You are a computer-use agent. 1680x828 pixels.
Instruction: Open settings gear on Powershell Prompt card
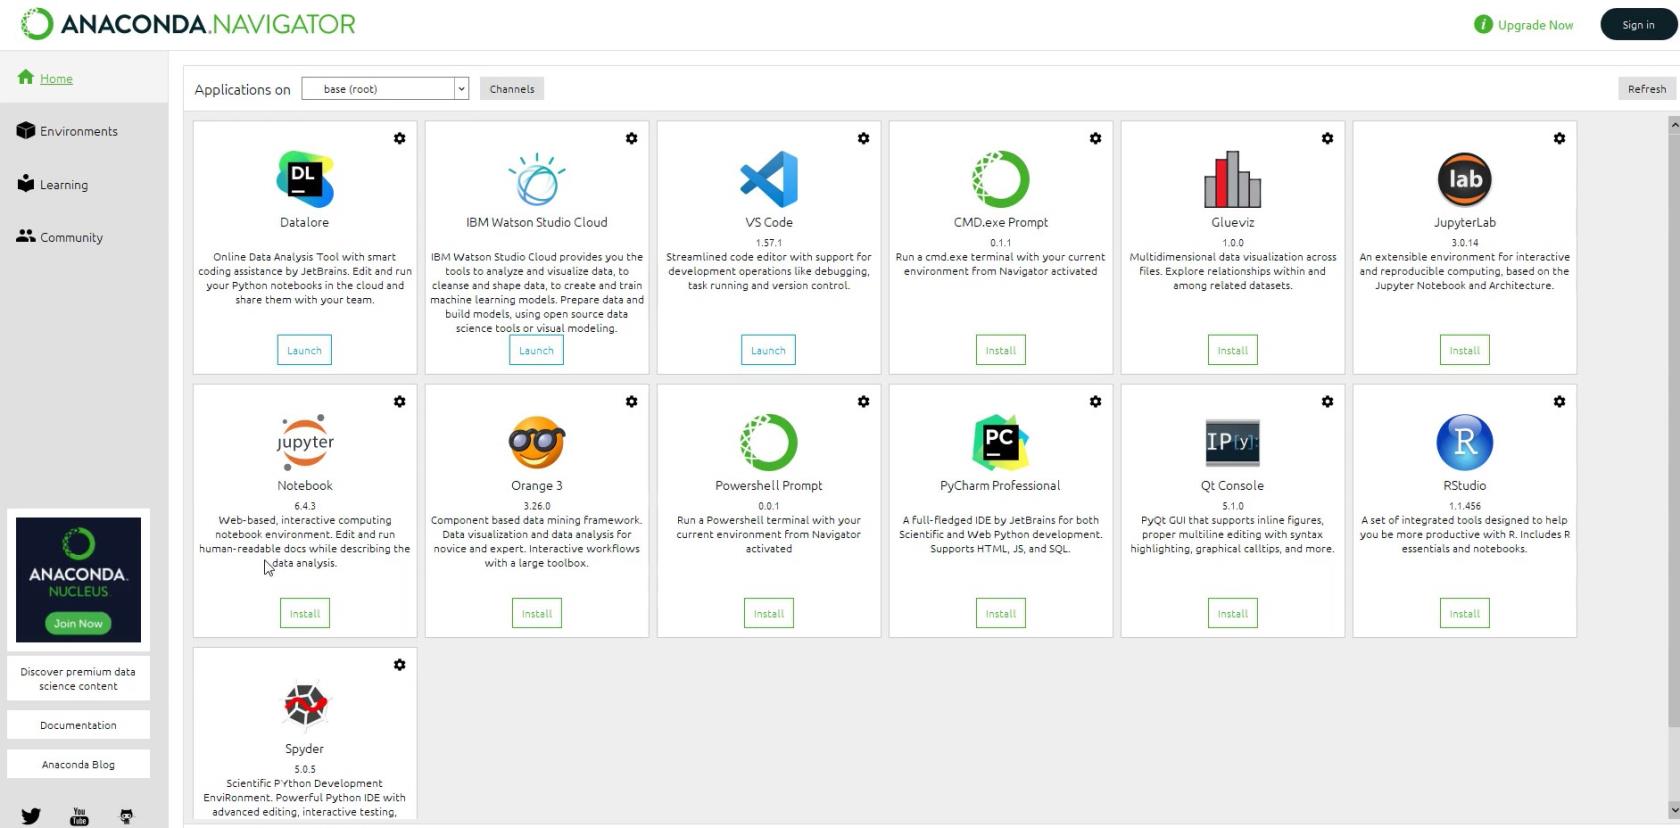(863, 401)
